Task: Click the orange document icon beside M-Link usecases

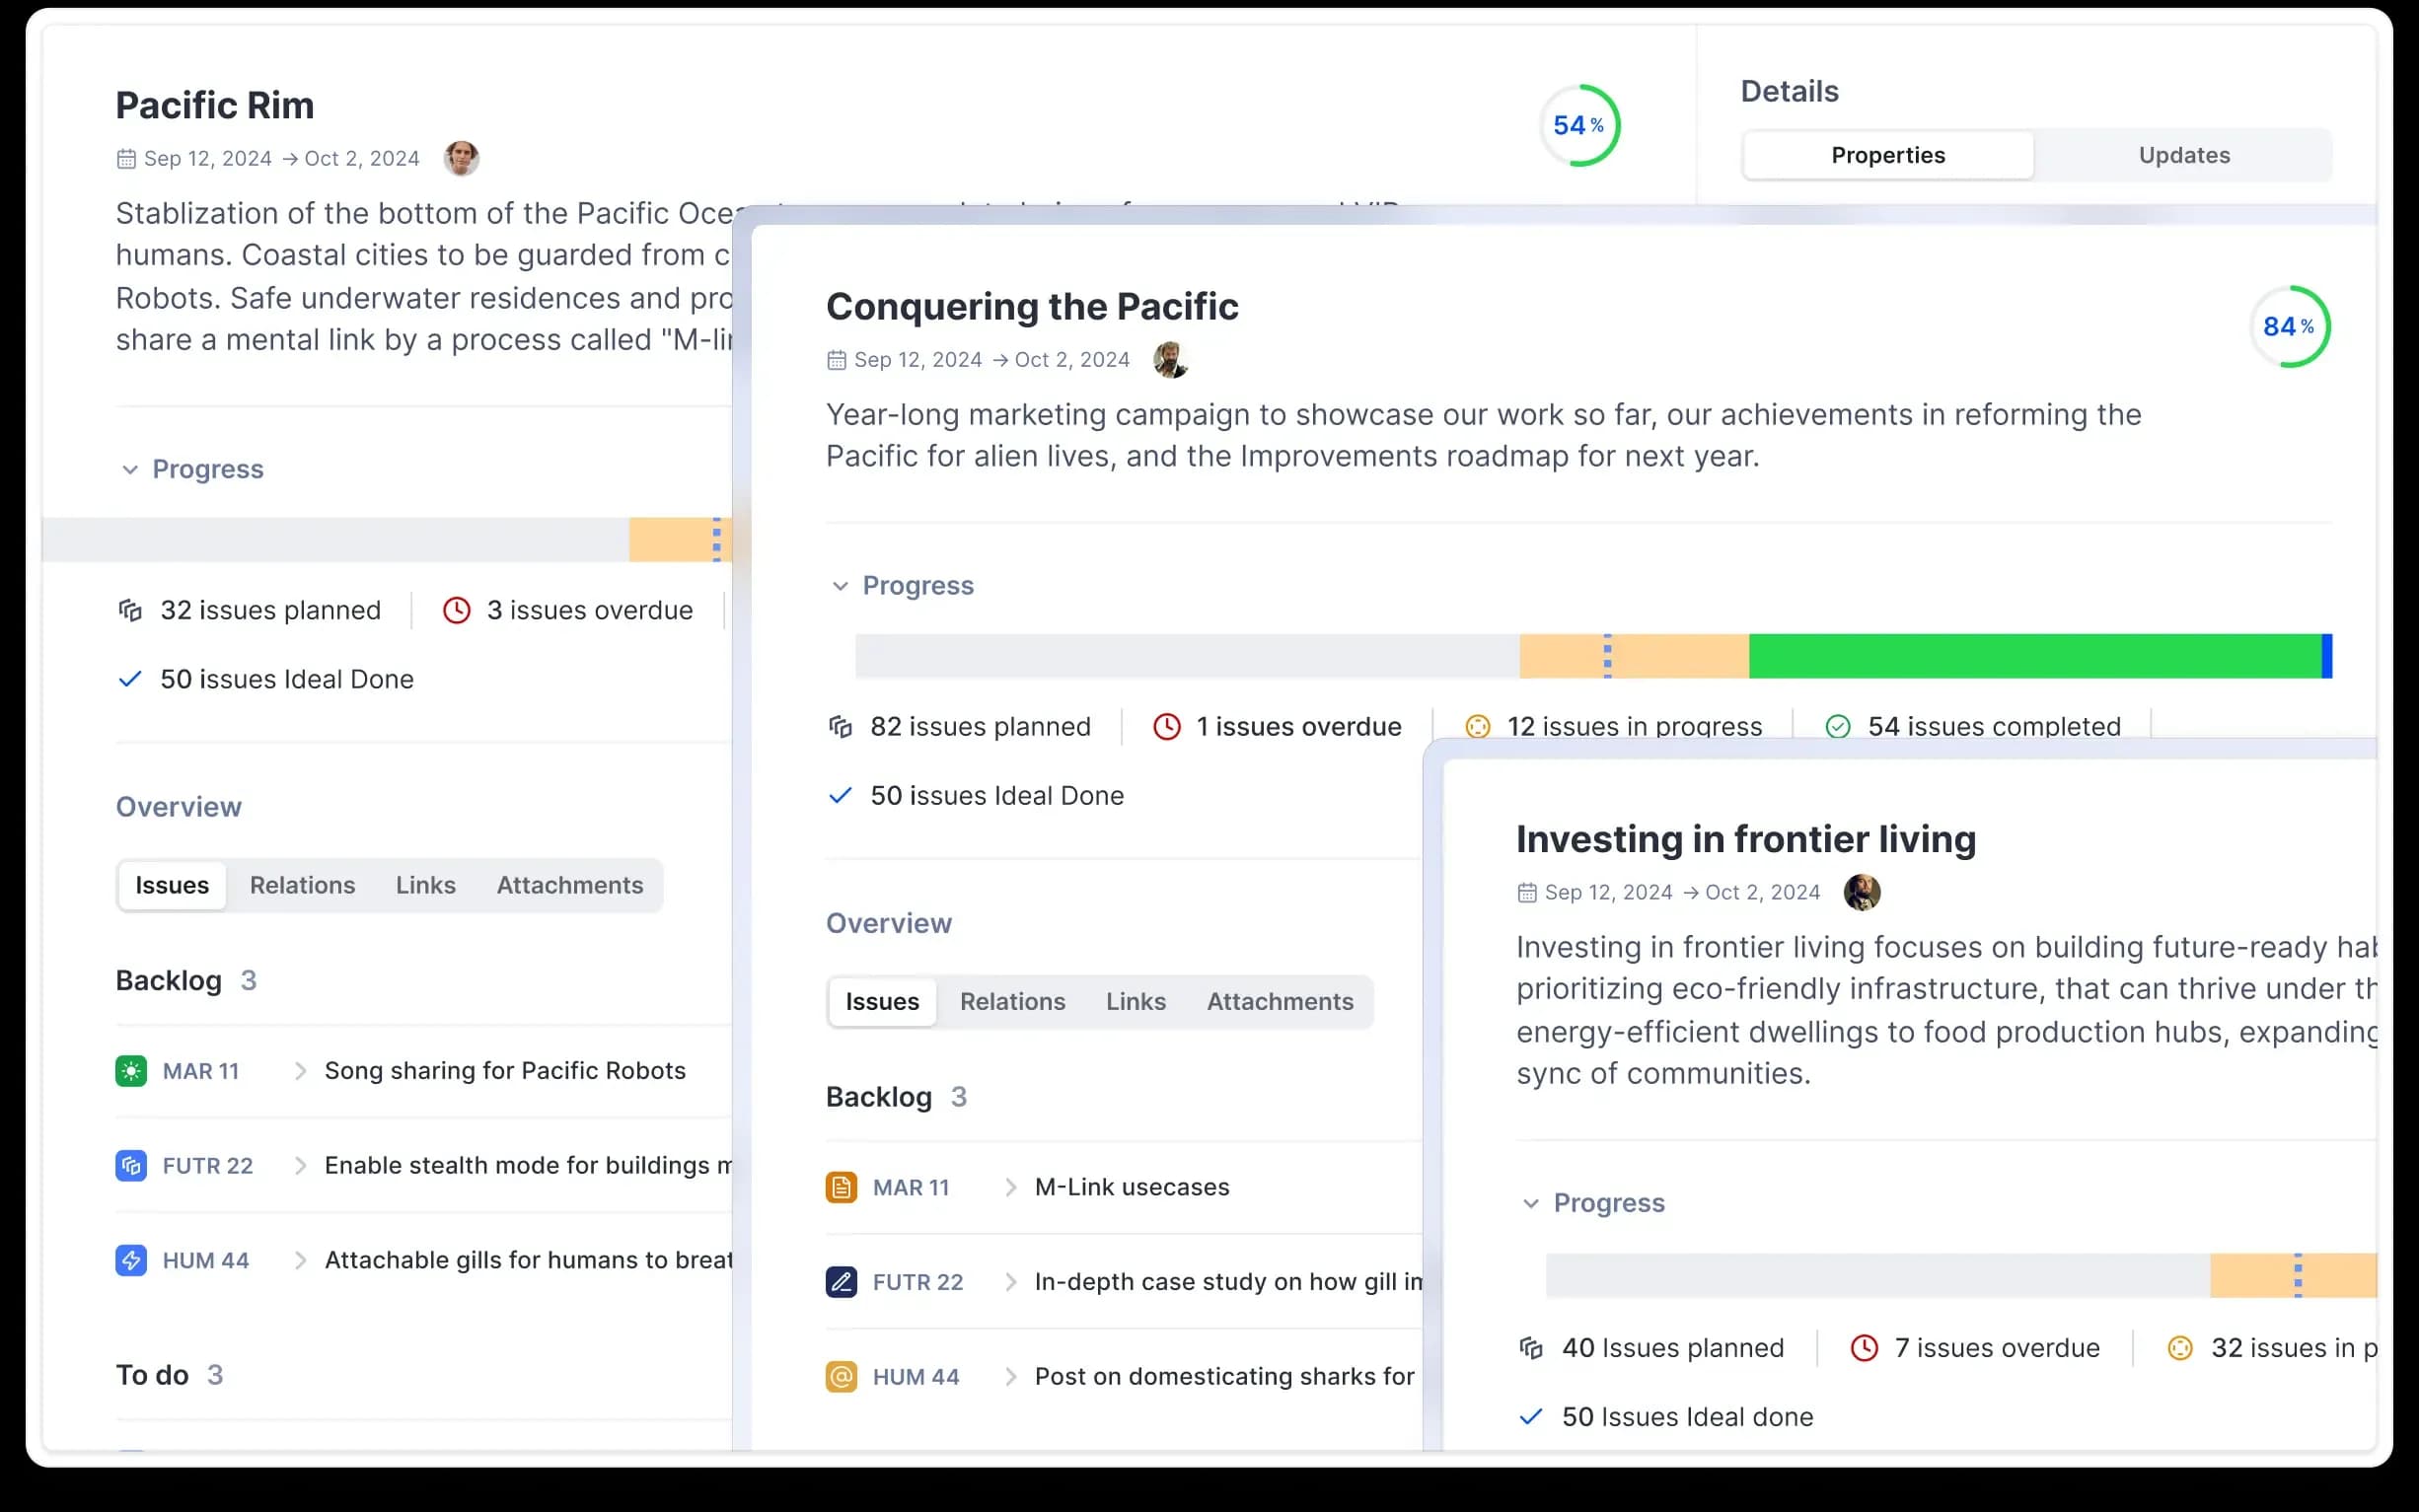Action: point(841,1187)
